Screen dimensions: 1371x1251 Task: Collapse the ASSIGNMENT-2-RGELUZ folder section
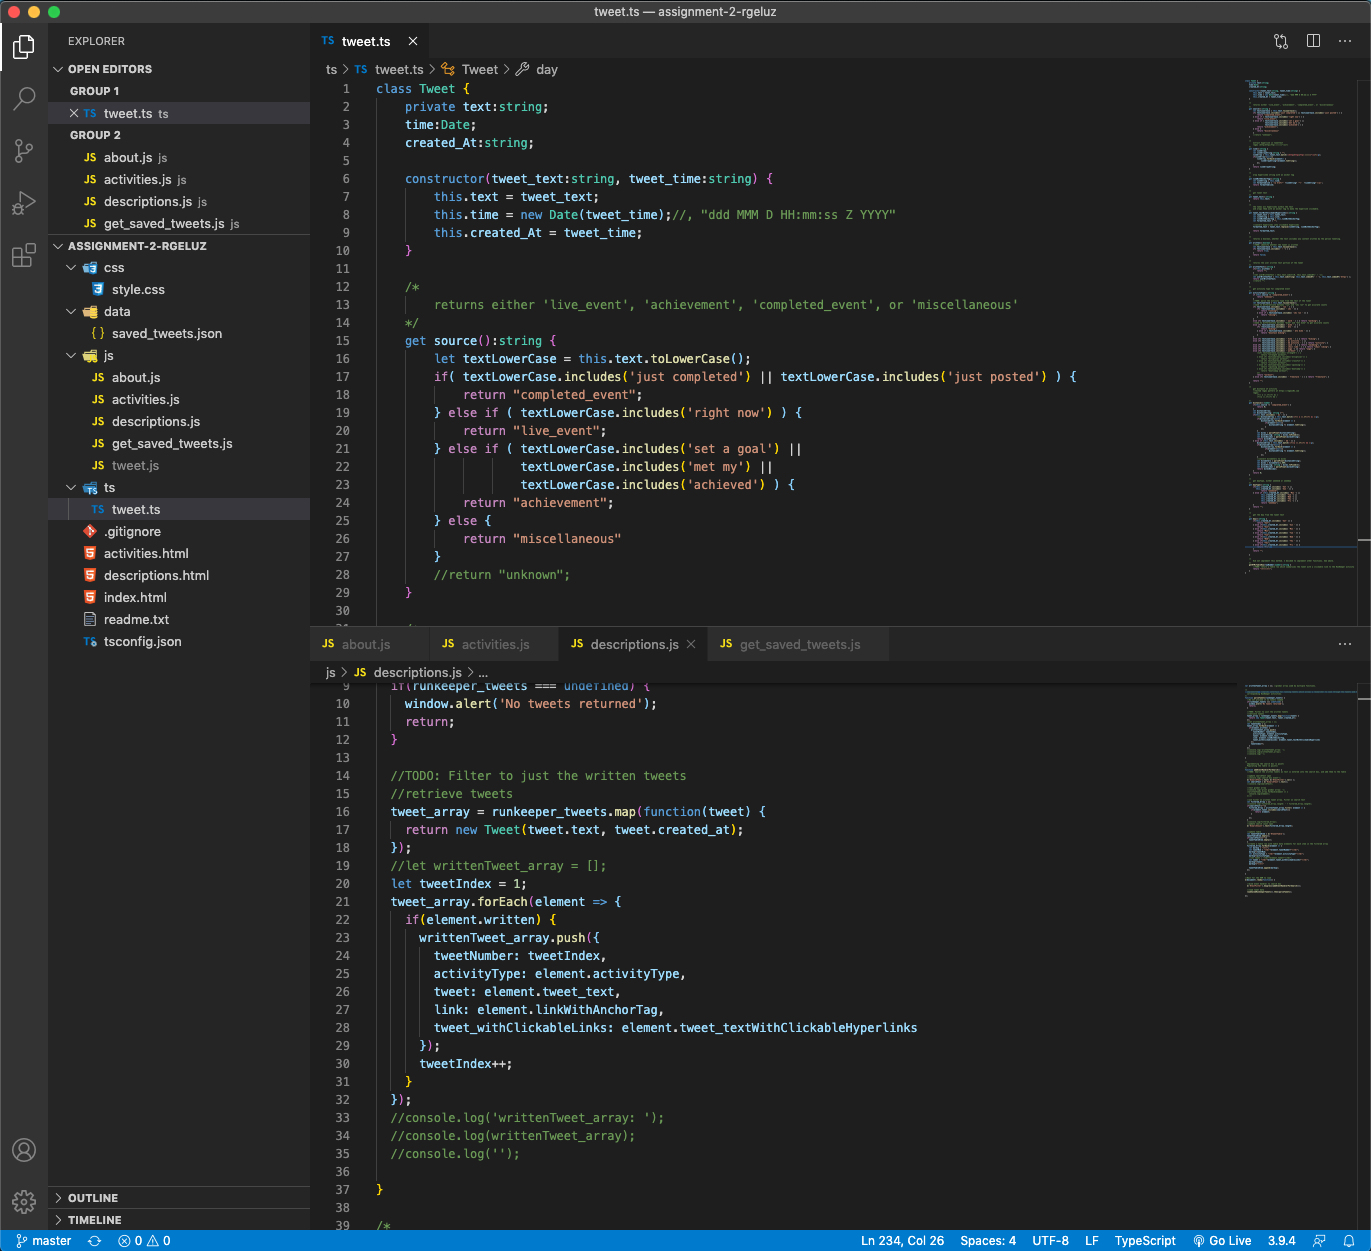(179, 246)
